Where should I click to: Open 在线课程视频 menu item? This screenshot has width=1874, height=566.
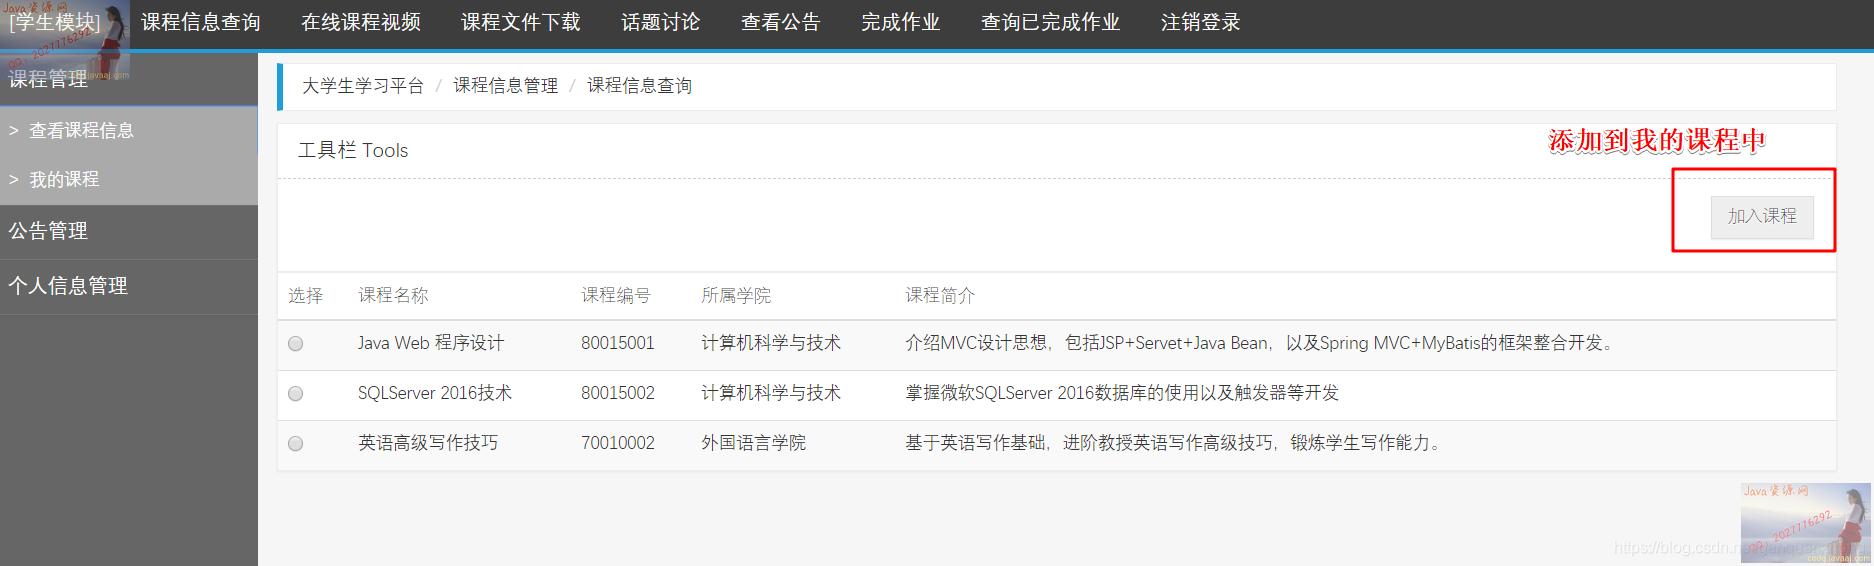(x=360, y=22)
